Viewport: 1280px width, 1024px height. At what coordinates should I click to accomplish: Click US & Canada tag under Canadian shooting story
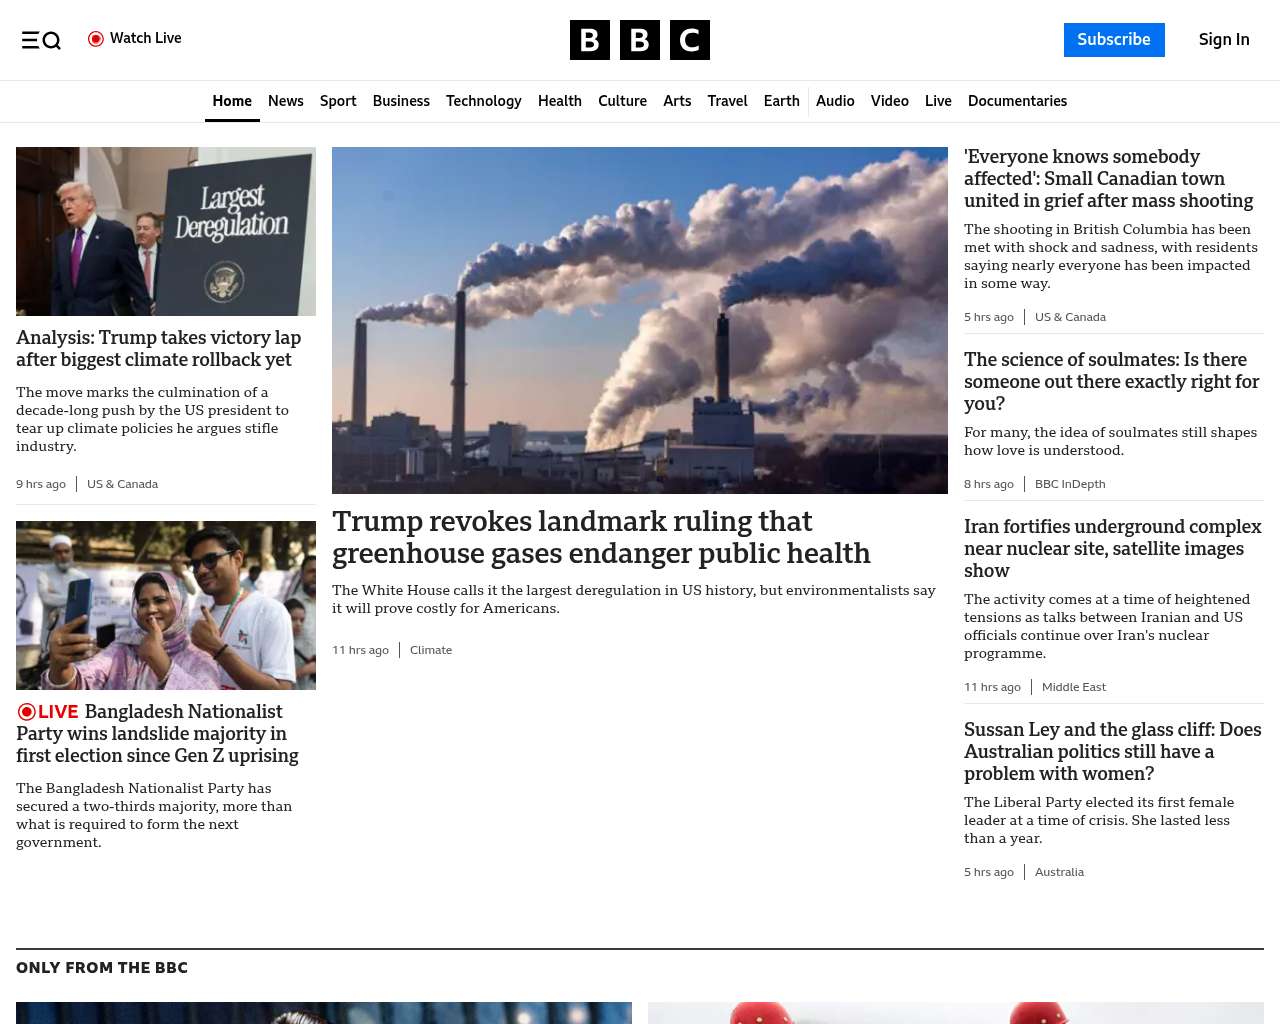click(1070, 317)
